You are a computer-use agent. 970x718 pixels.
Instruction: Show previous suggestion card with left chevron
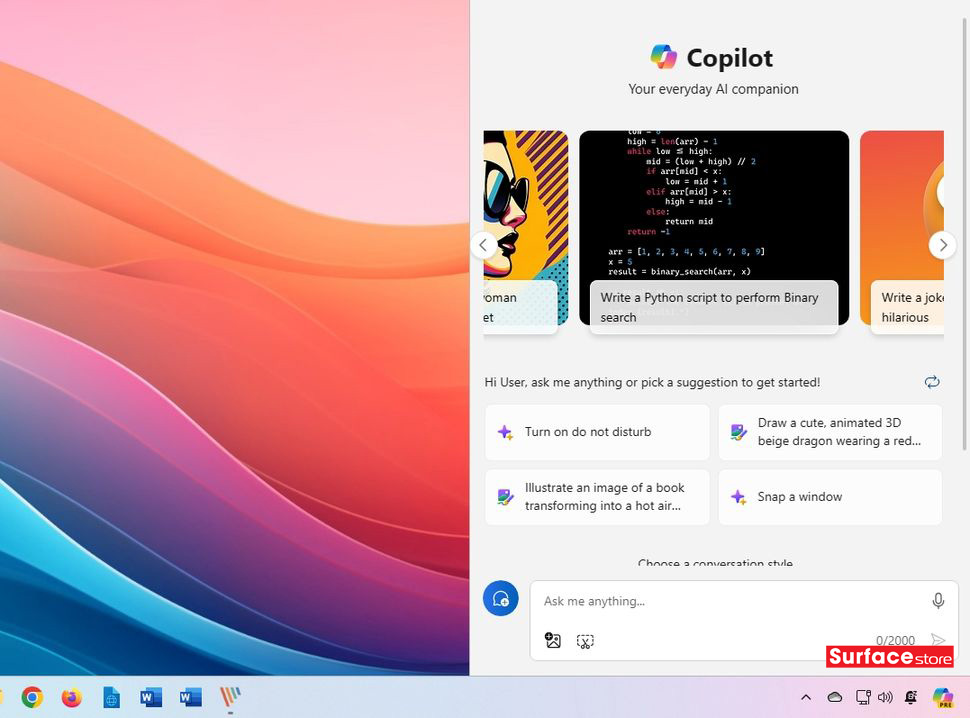pyautogui.click(x=483, y=245)
